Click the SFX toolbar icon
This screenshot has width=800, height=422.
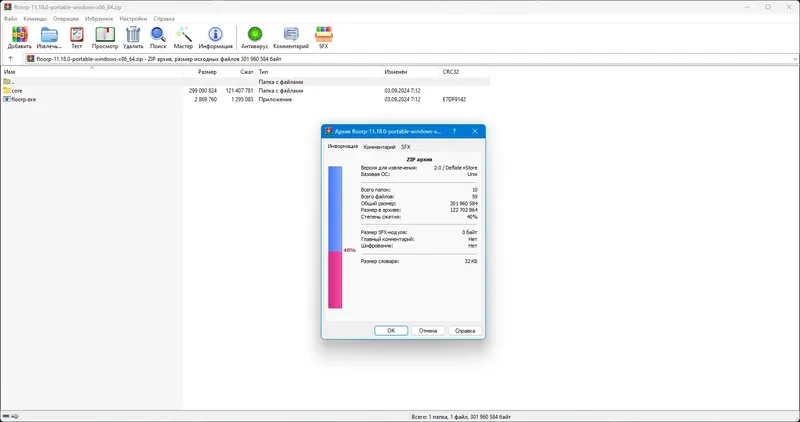pyautogui.click(x=323, y=35)
